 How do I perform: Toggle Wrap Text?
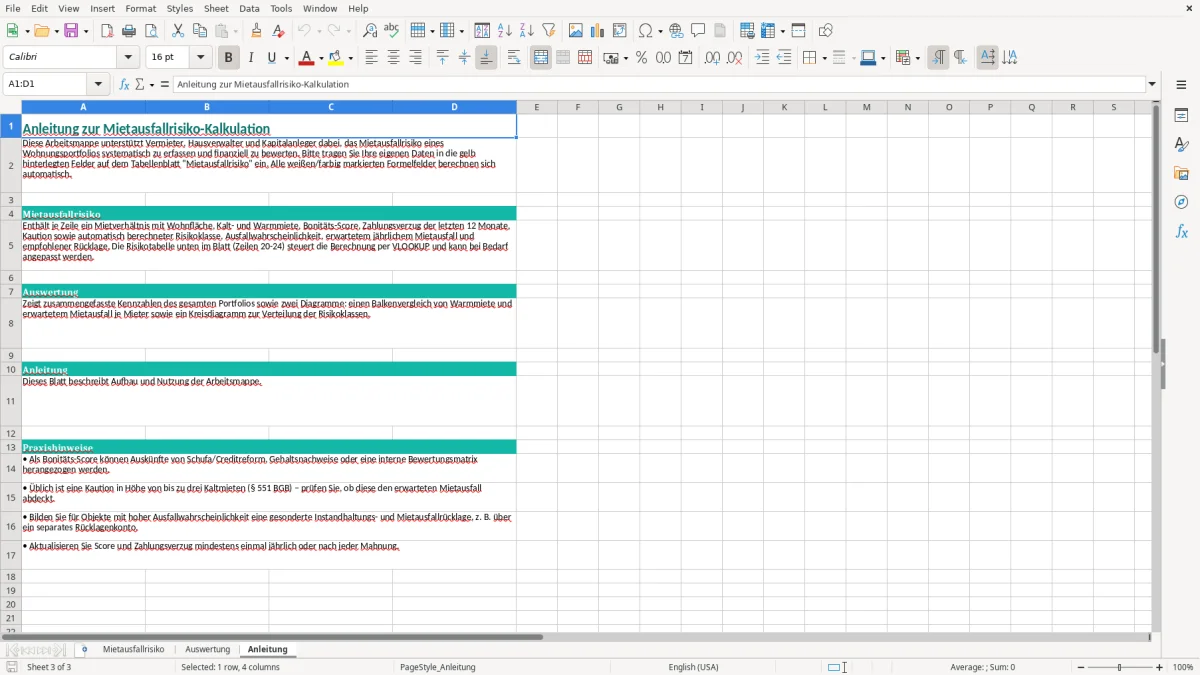pos(514,58)
